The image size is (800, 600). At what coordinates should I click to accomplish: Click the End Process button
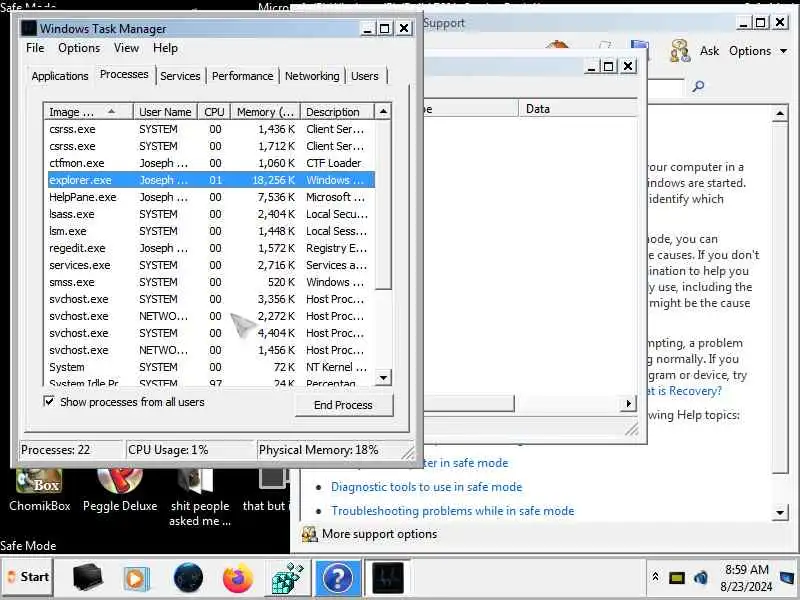343,405
